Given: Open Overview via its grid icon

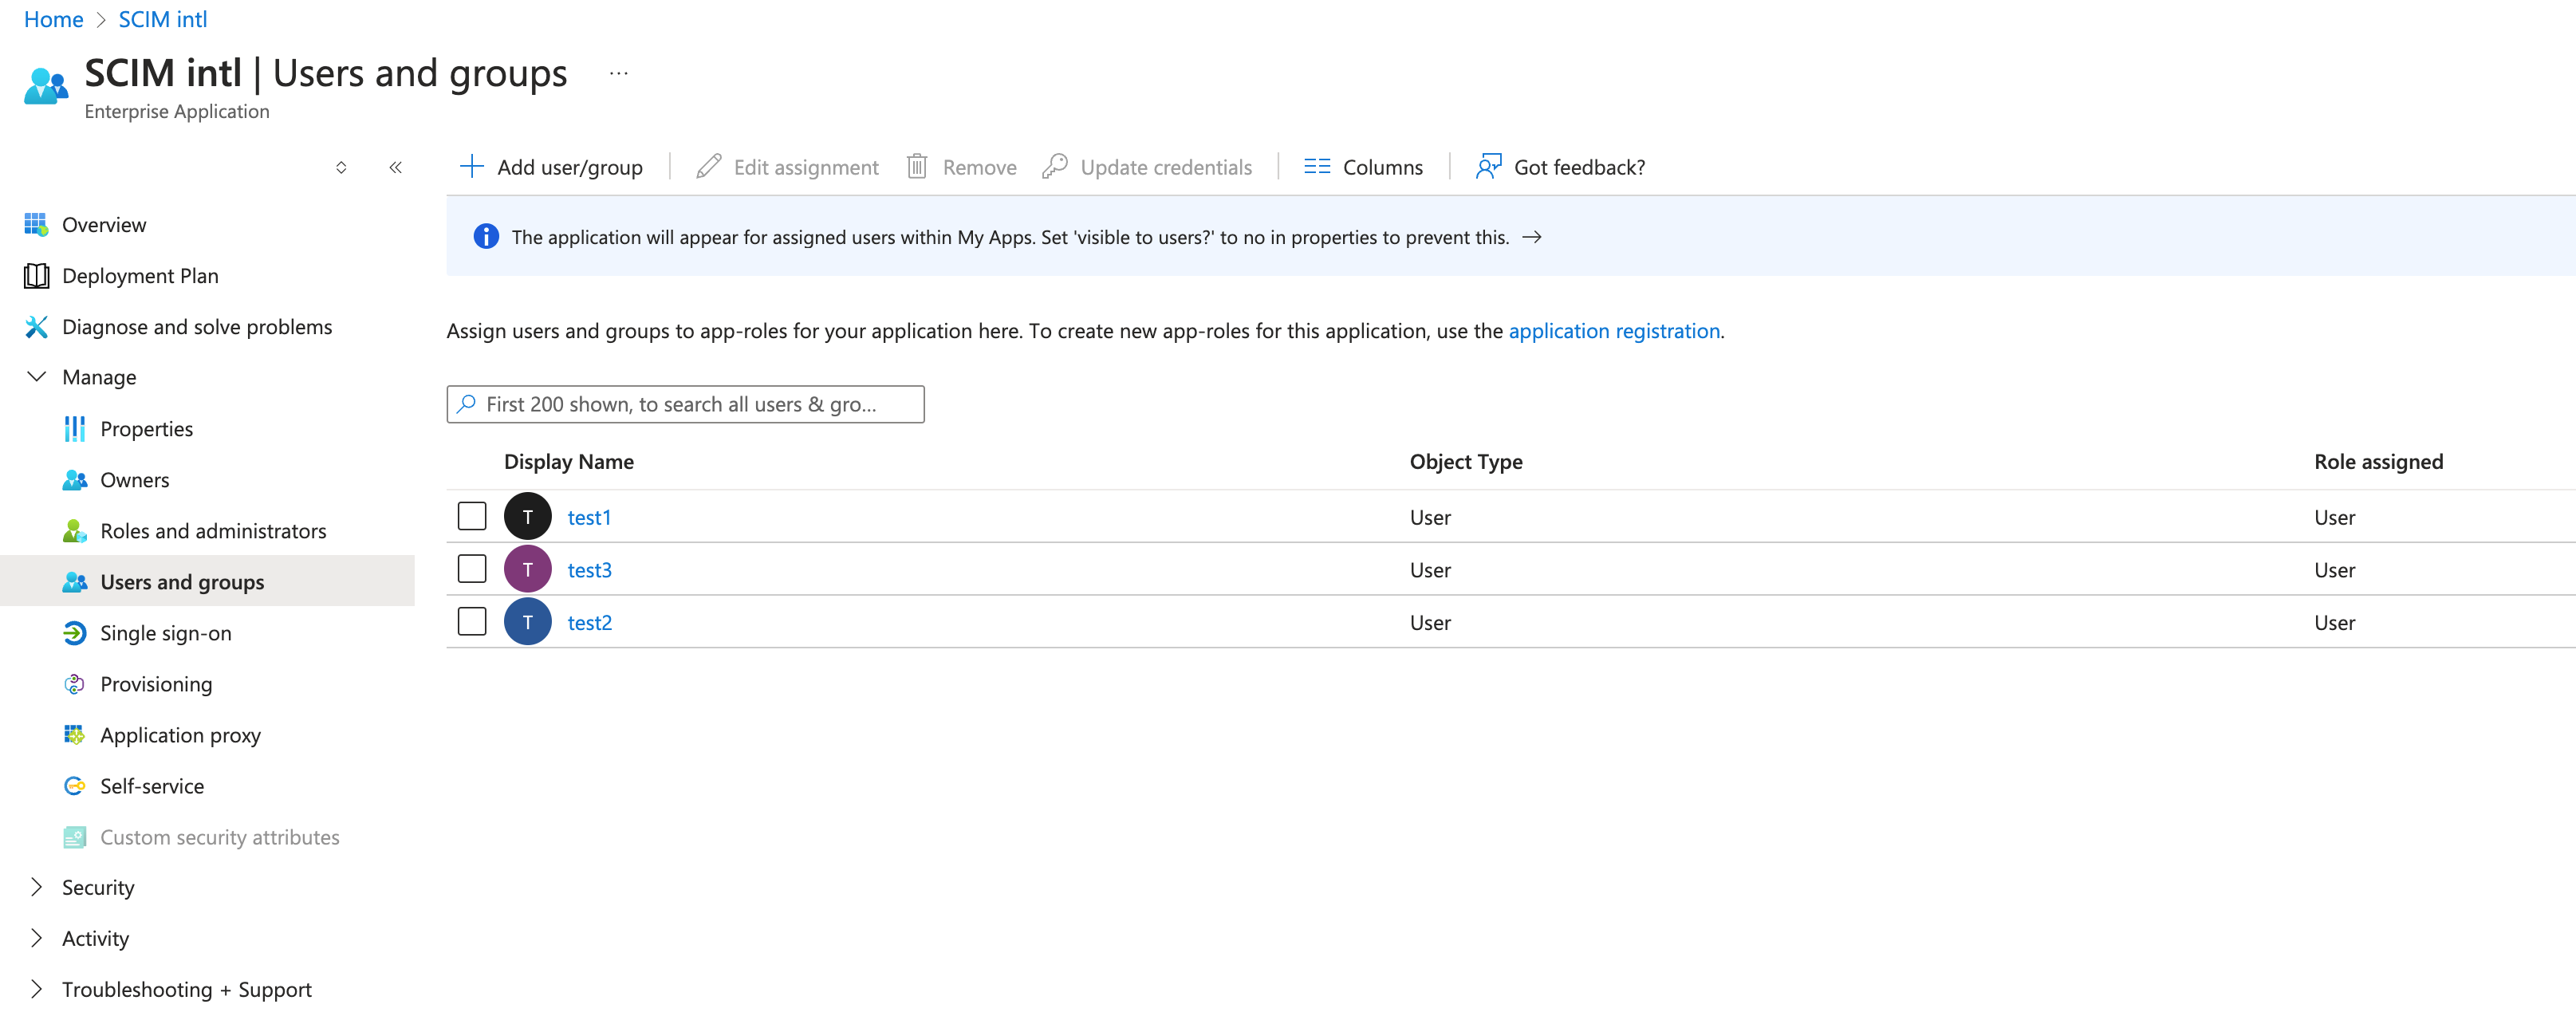Looking at the screenshot, I should (36, 224).
